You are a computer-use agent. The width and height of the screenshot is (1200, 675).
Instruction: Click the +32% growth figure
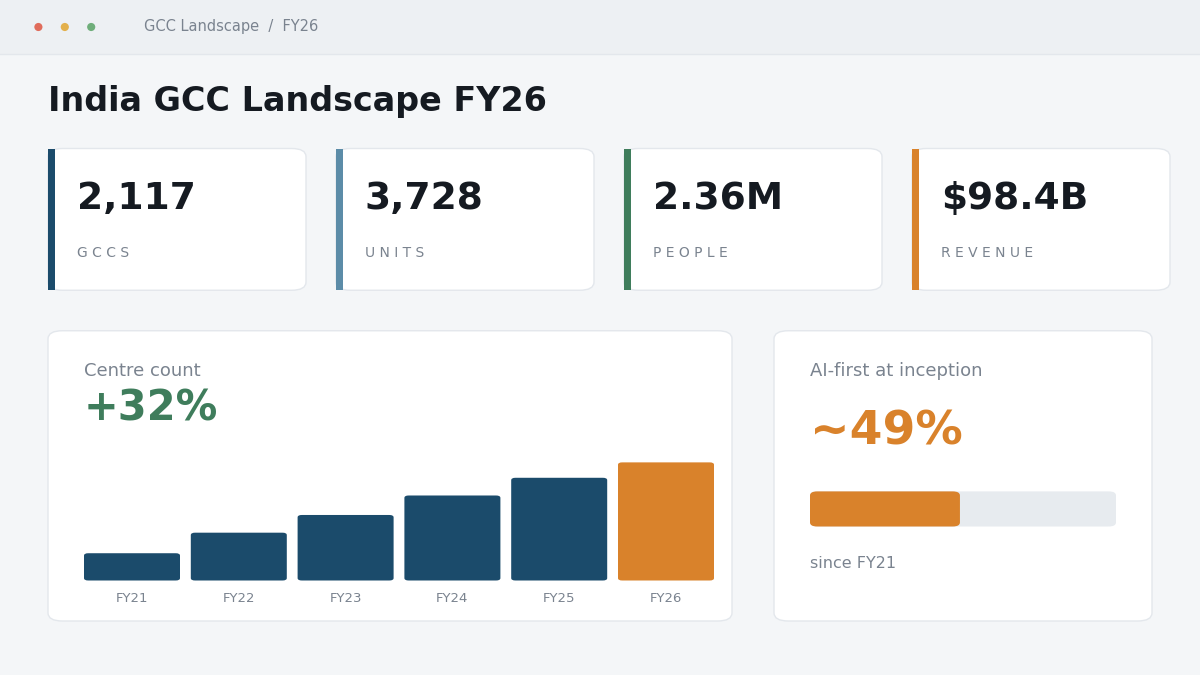pos(151,408)
